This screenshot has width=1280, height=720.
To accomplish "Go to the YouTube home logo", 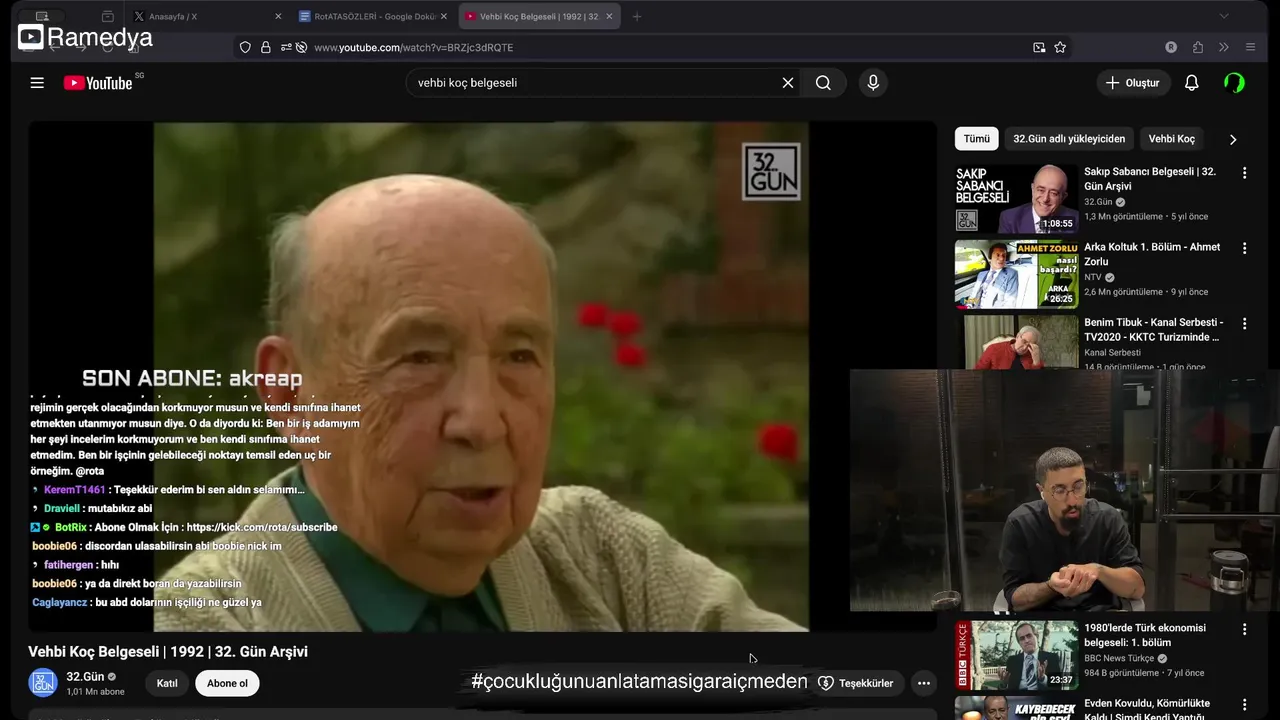I will (98, 83).
